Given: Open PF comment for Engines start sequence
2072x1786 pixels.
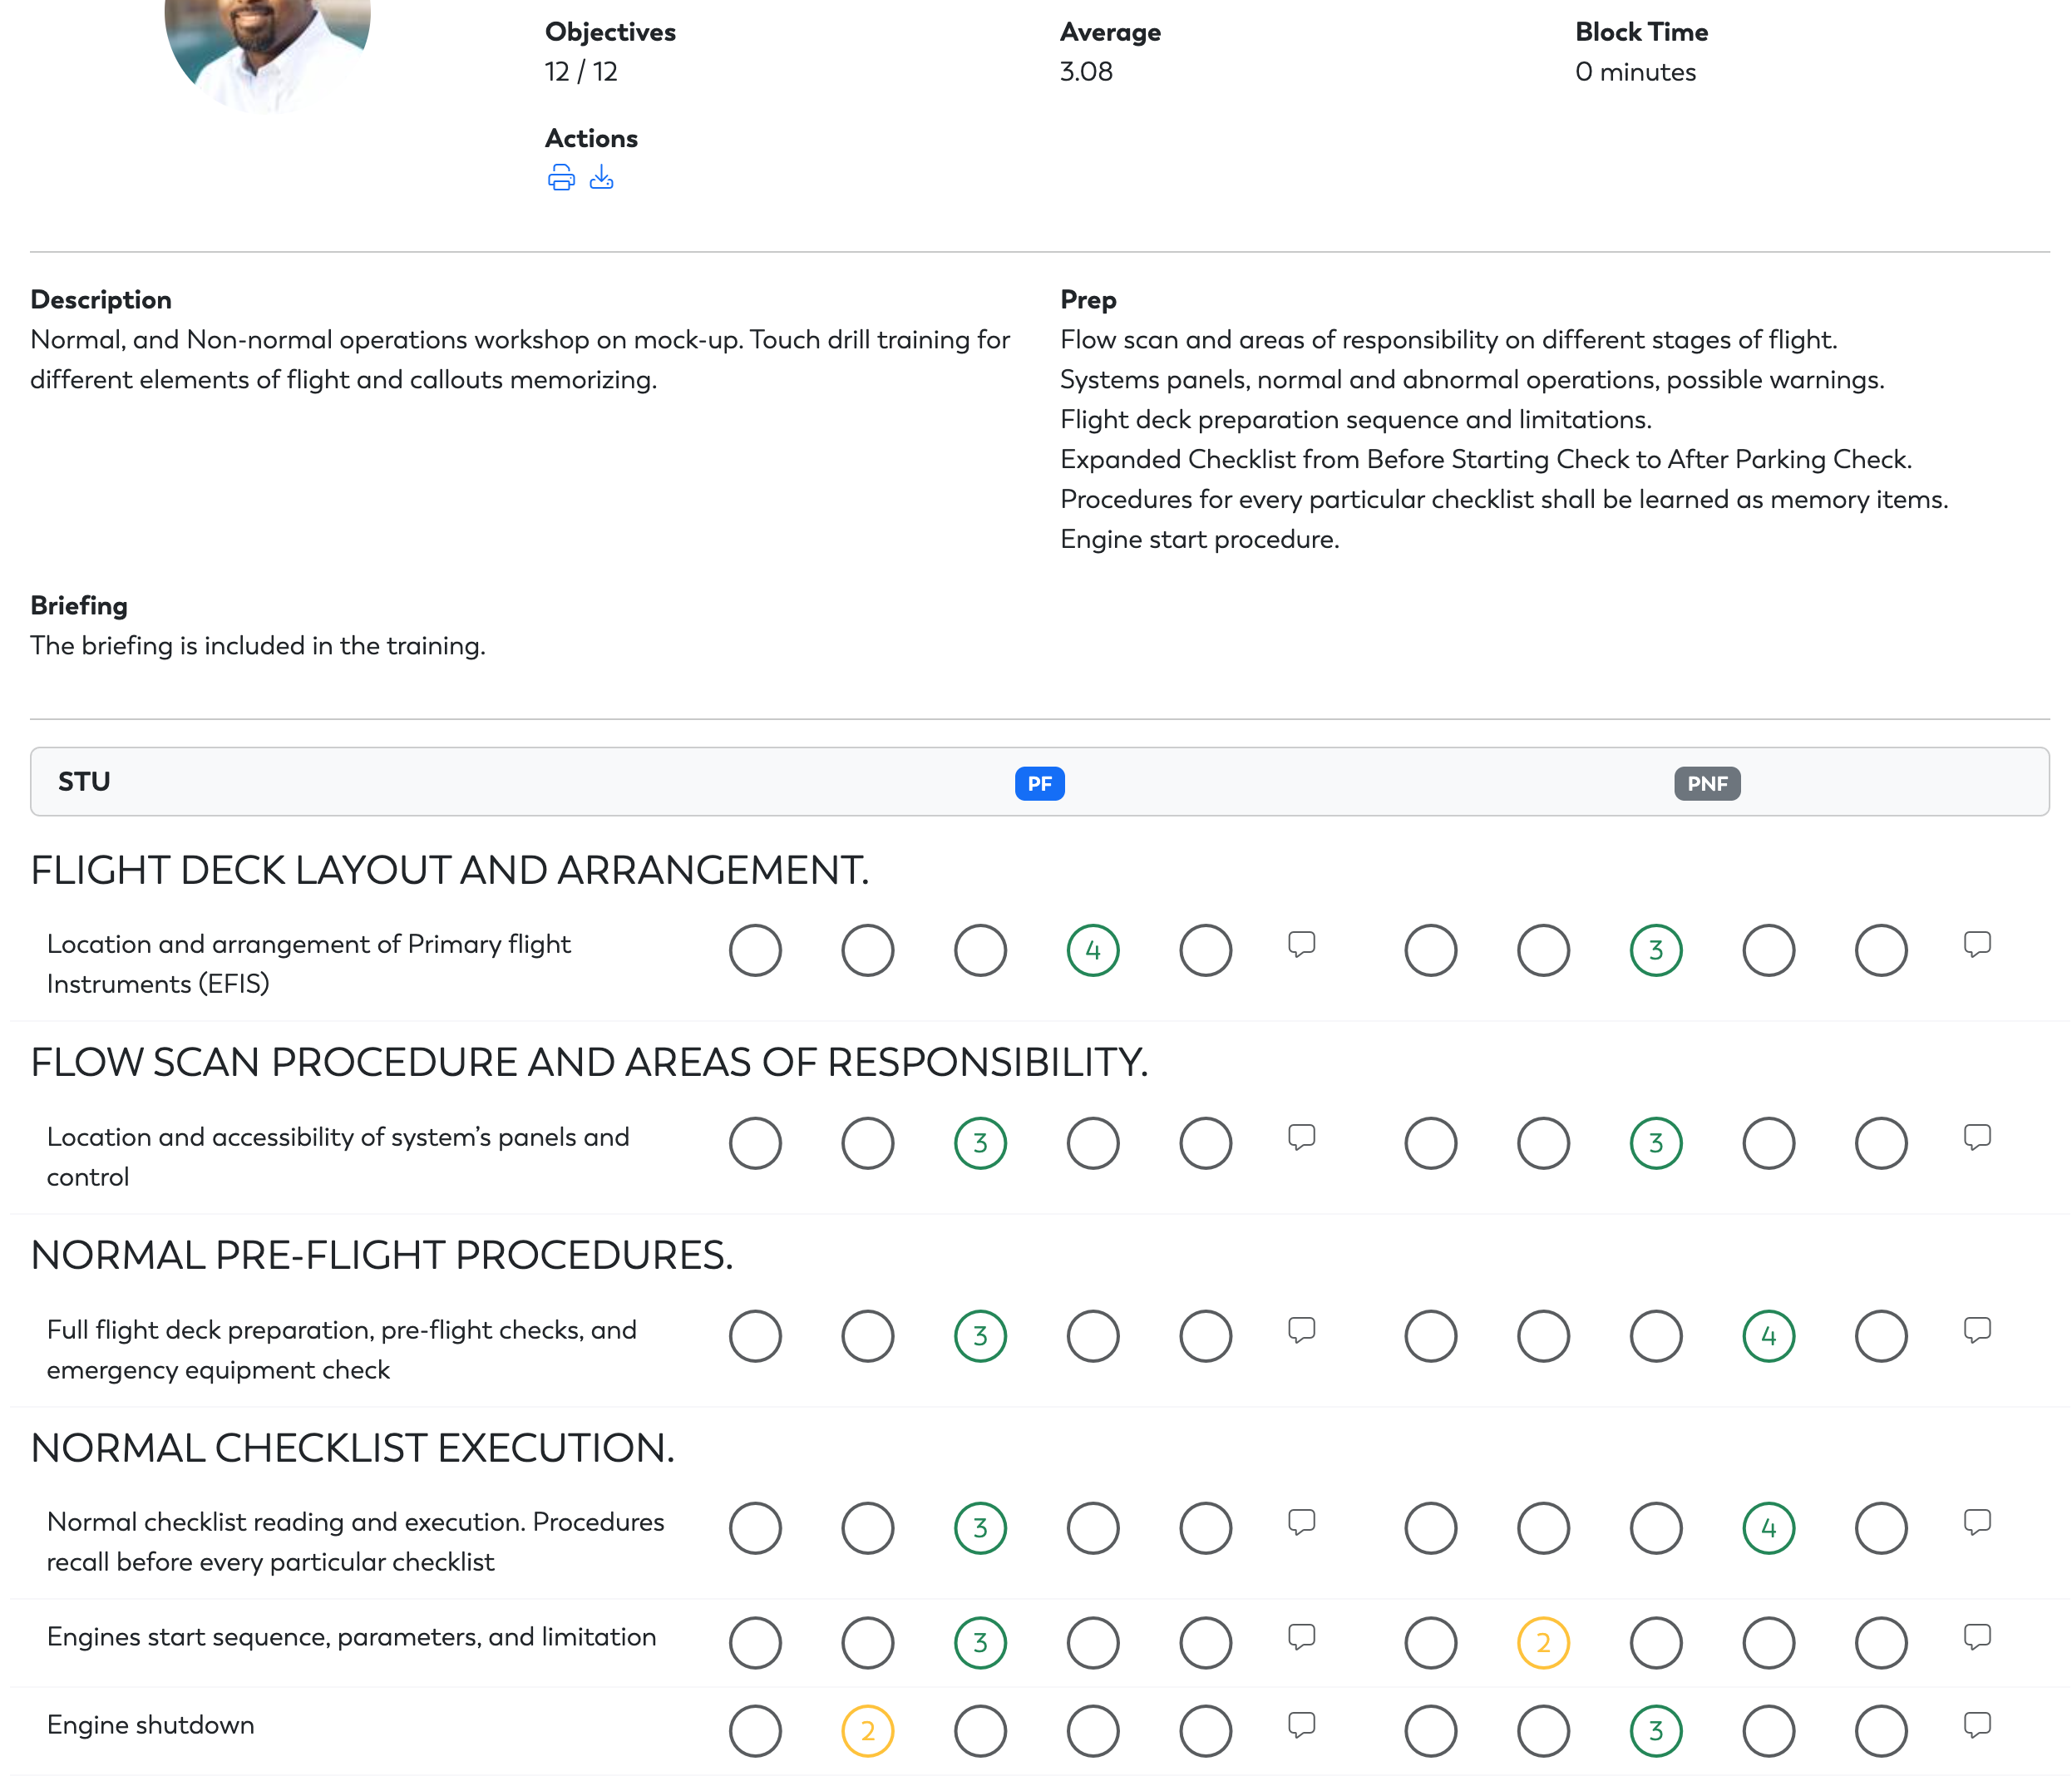Looking at the screenshot, I should [x=1301, y=1637].
